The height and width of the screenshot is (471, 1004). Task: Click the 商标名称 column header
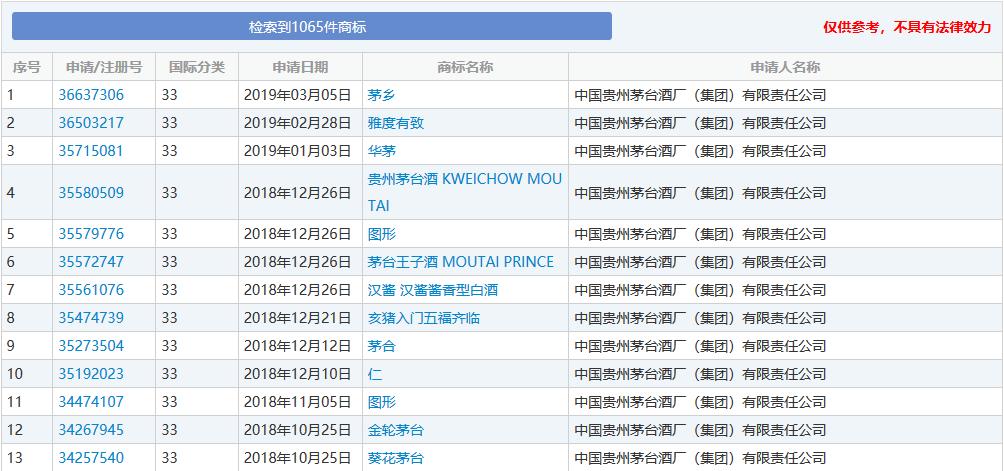coord(466,67)
